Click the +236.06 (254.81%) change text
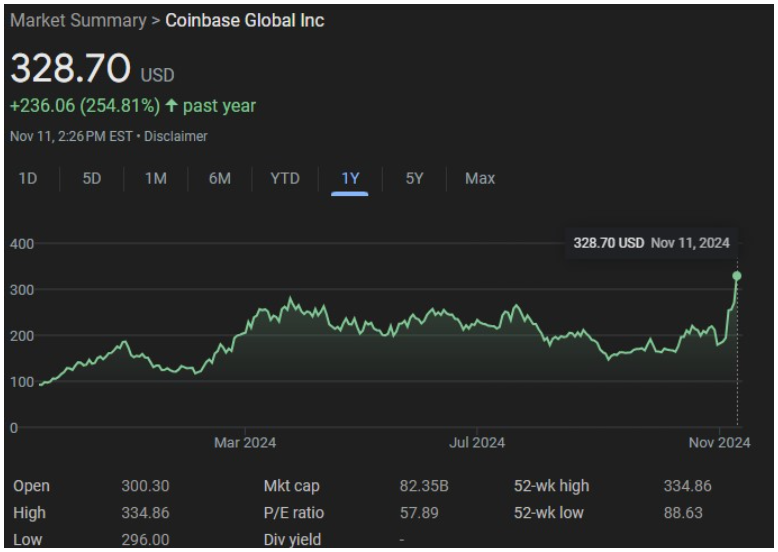Viewport: 778px width, 552px height. point(85,106)
